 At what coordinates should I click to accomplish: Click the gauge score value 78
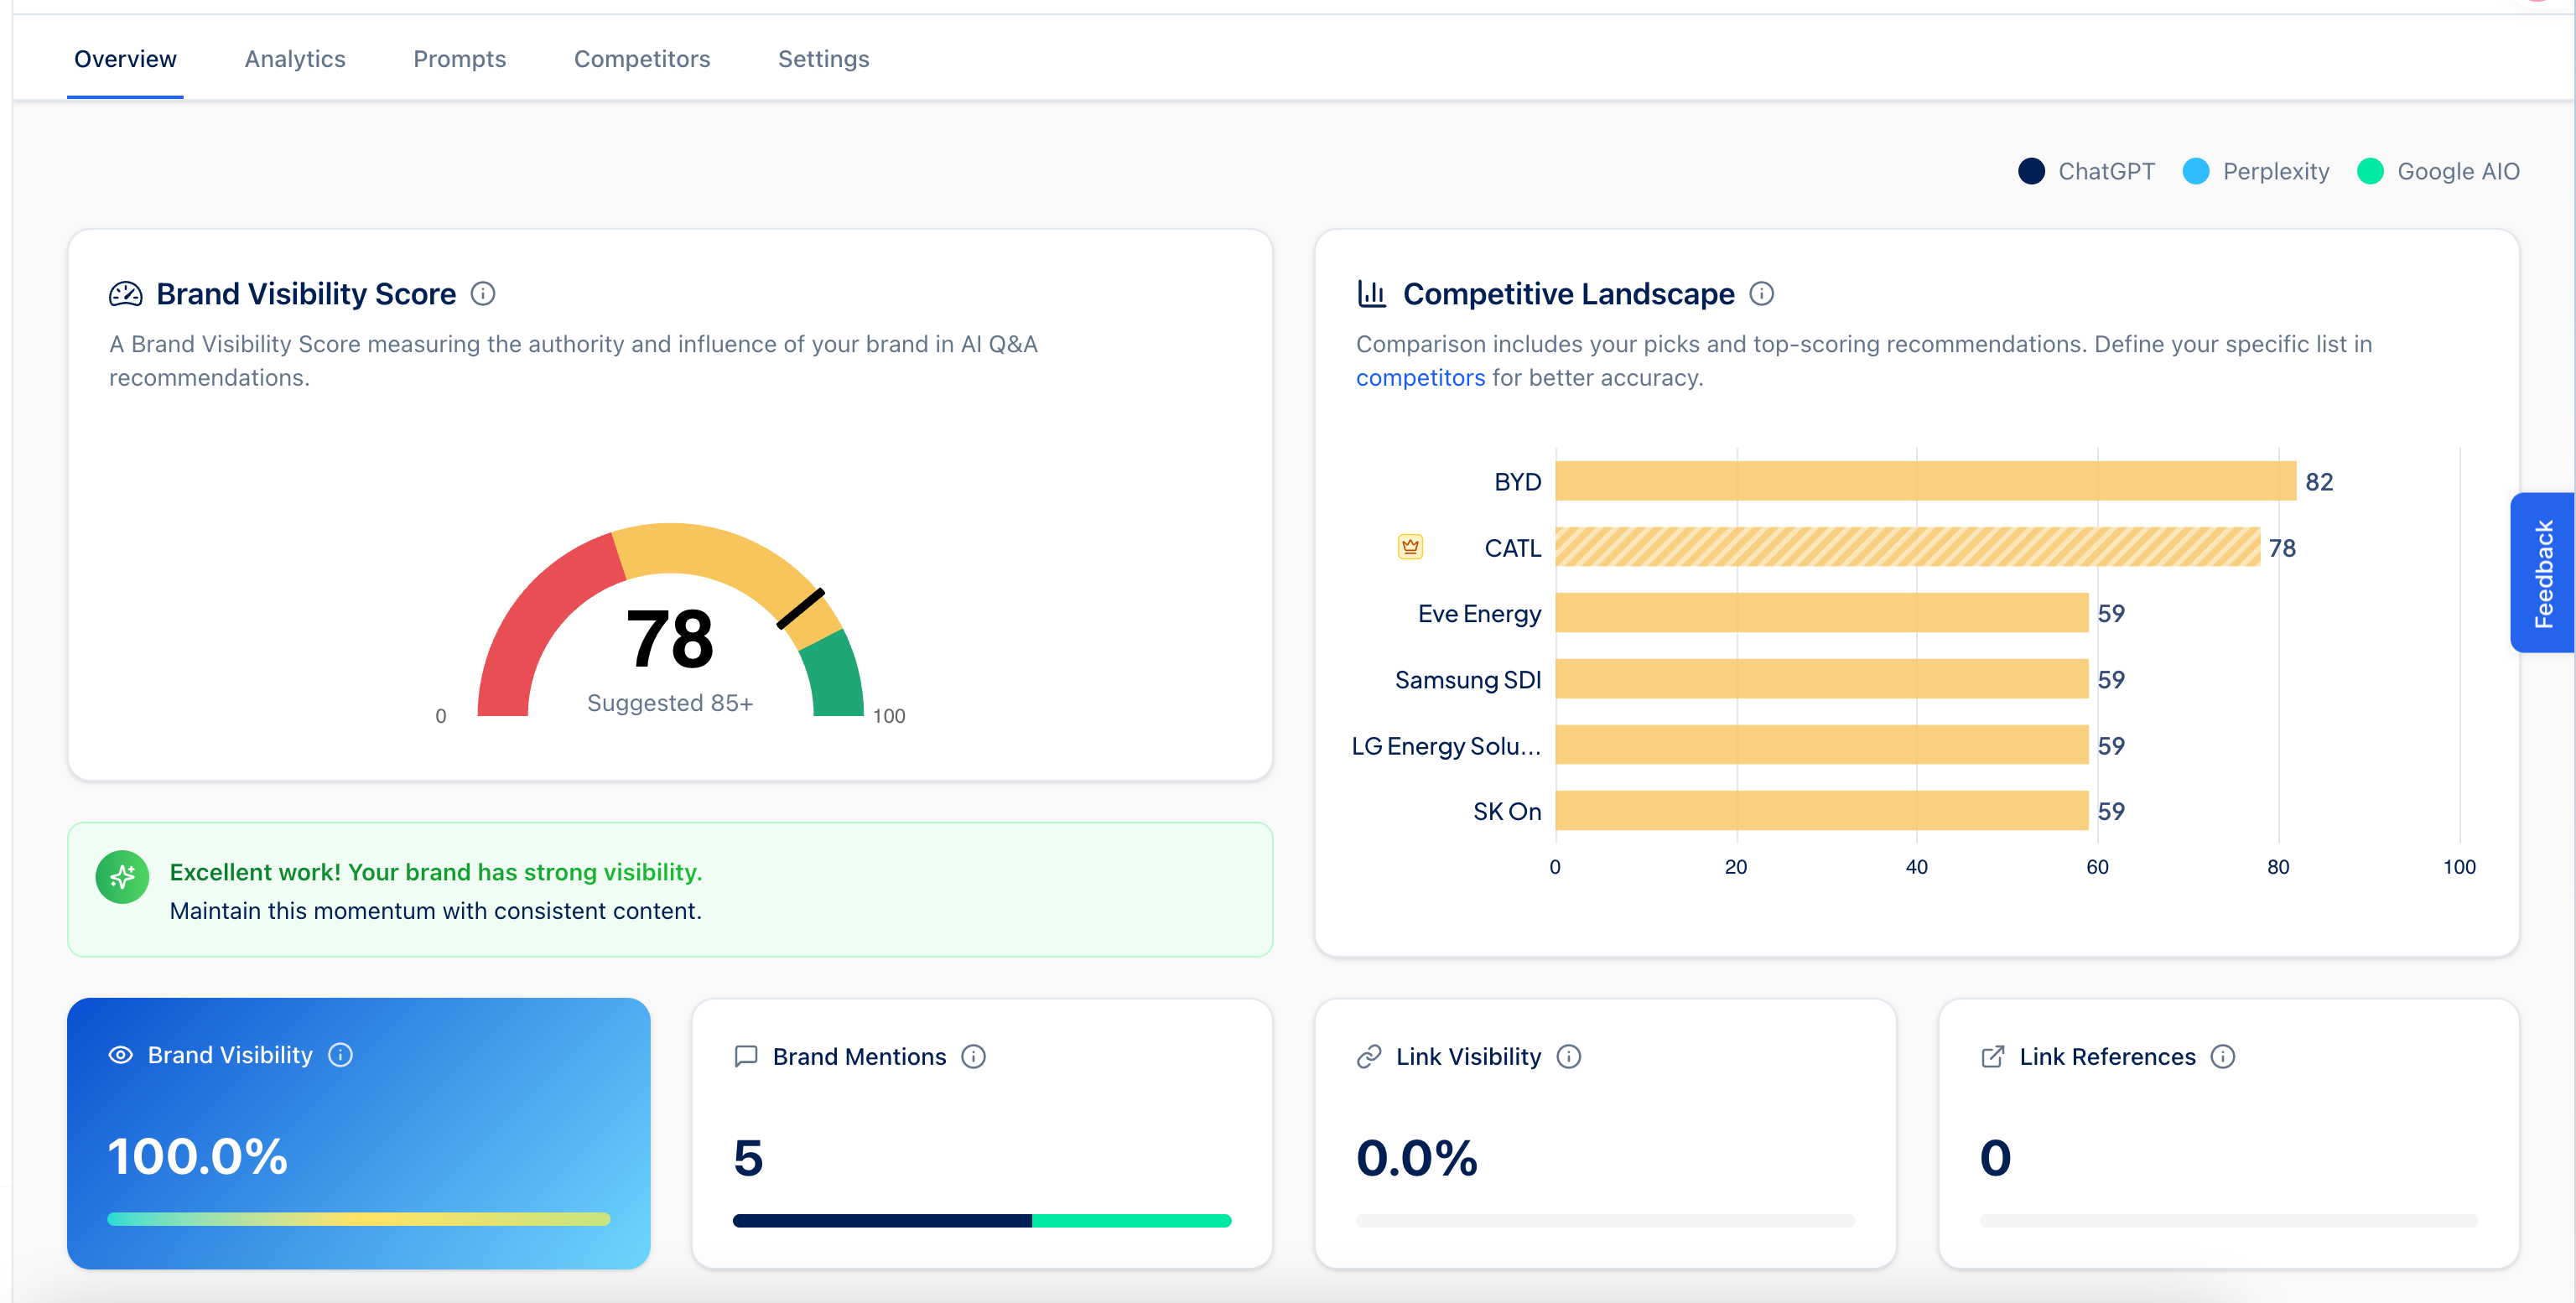click(x=670, y=640)
